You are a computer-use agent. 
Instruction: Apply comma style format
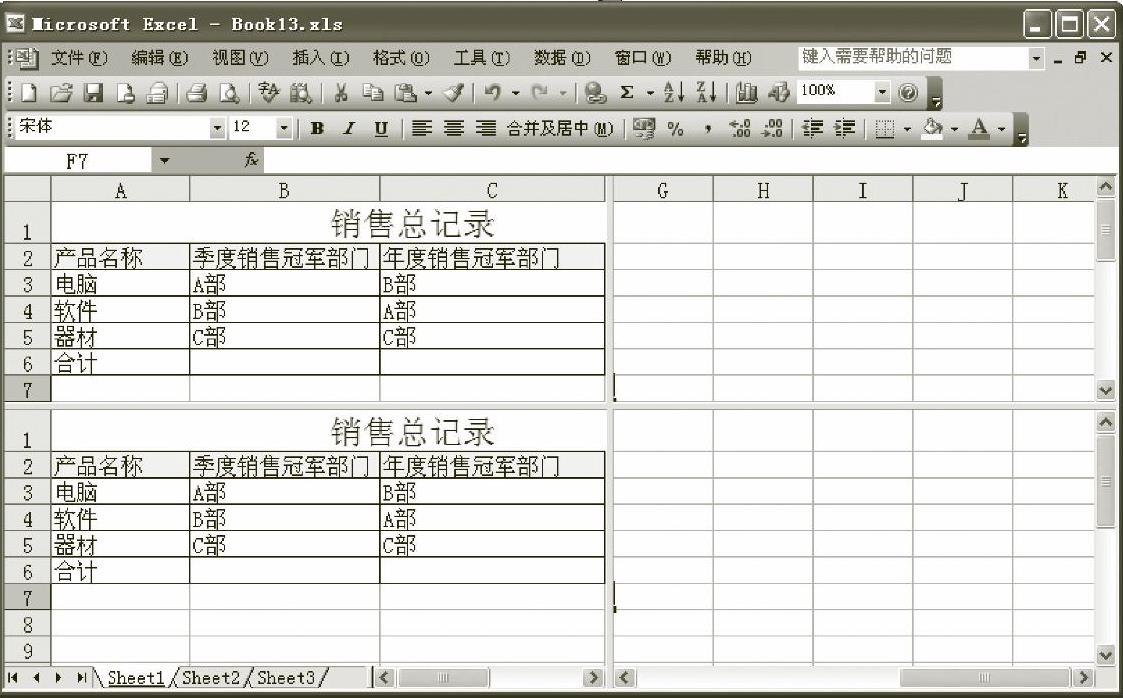coord(708,129)
